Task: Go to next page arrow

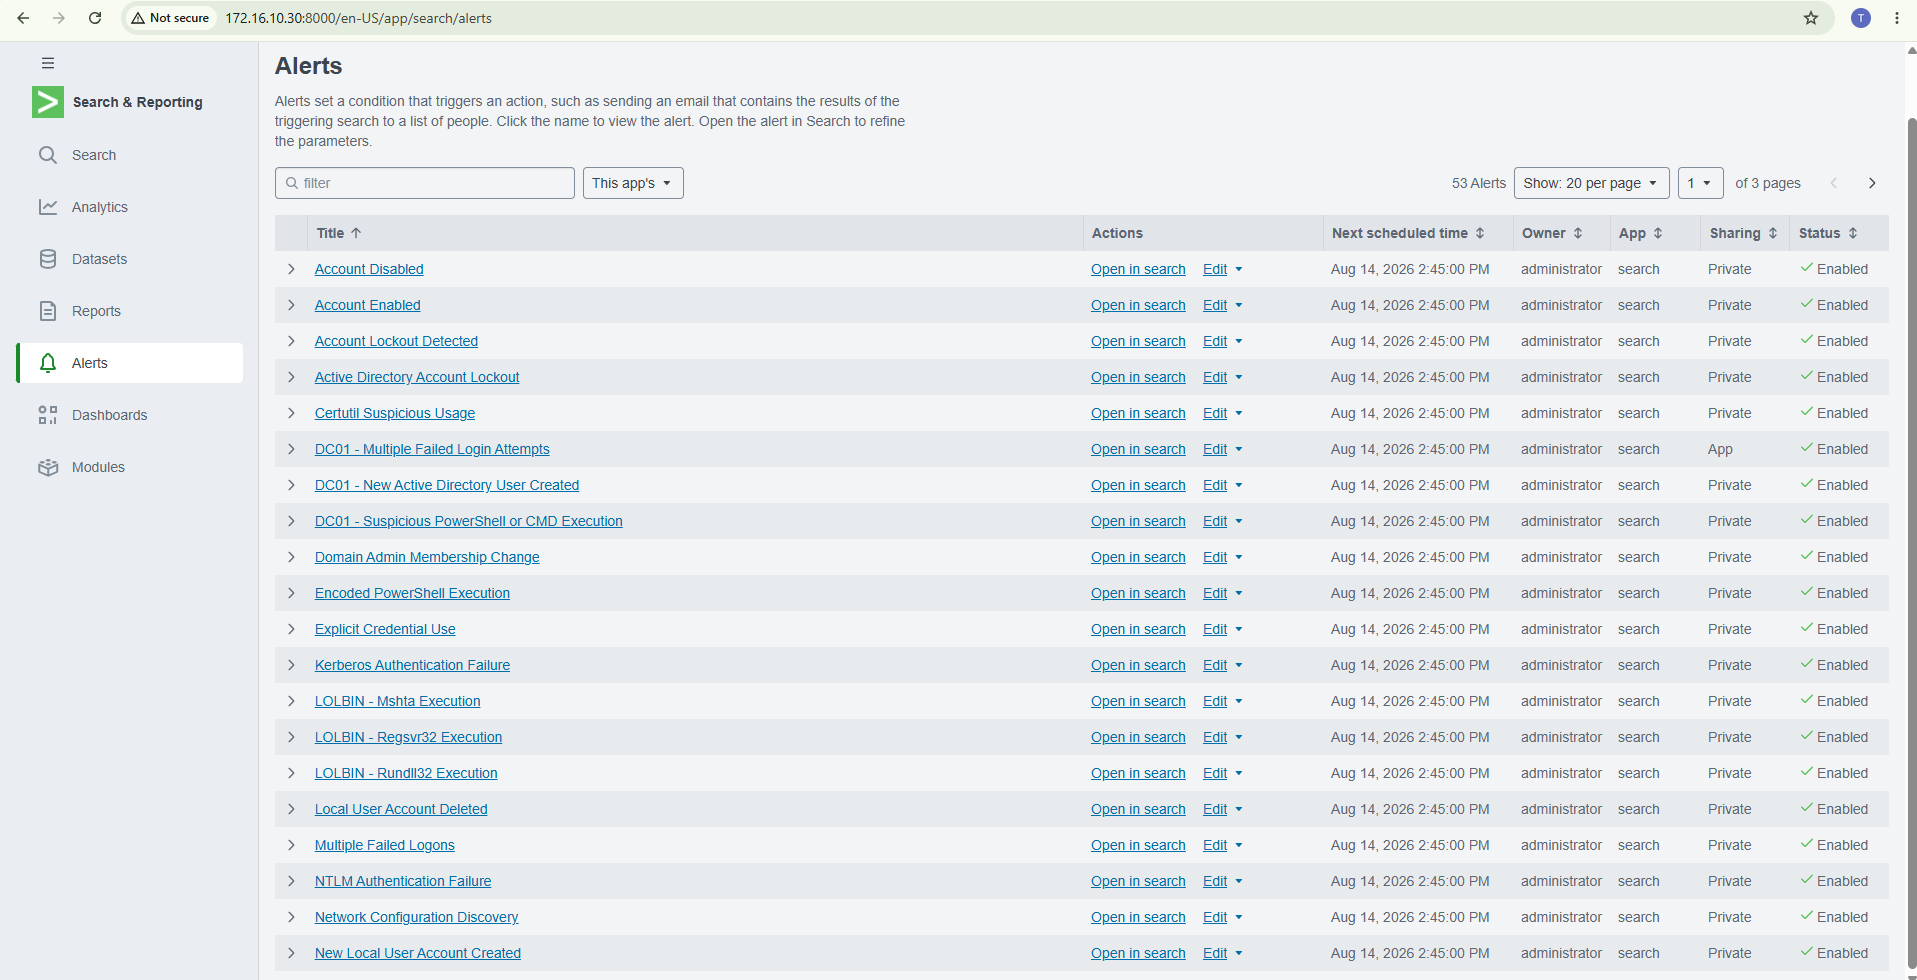Action: click(1872, 183)
